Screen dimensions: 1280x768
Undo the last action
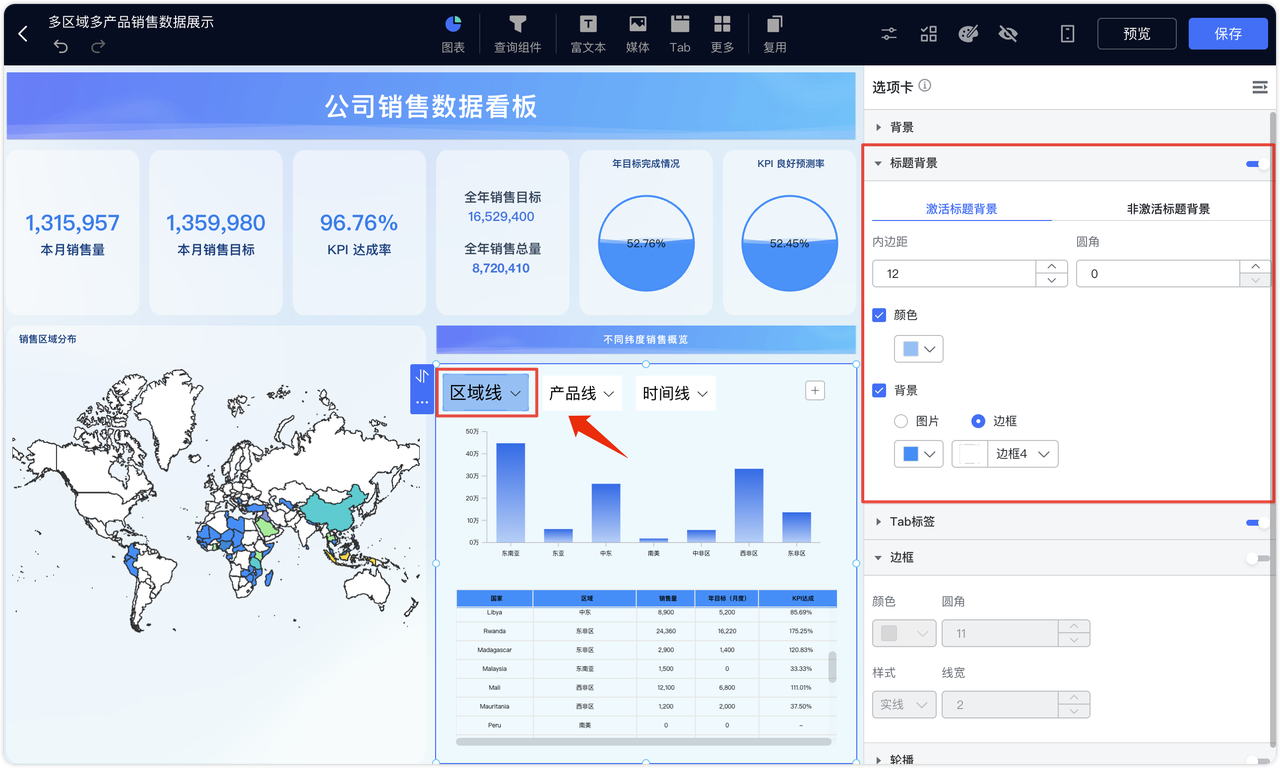point(61,47)
